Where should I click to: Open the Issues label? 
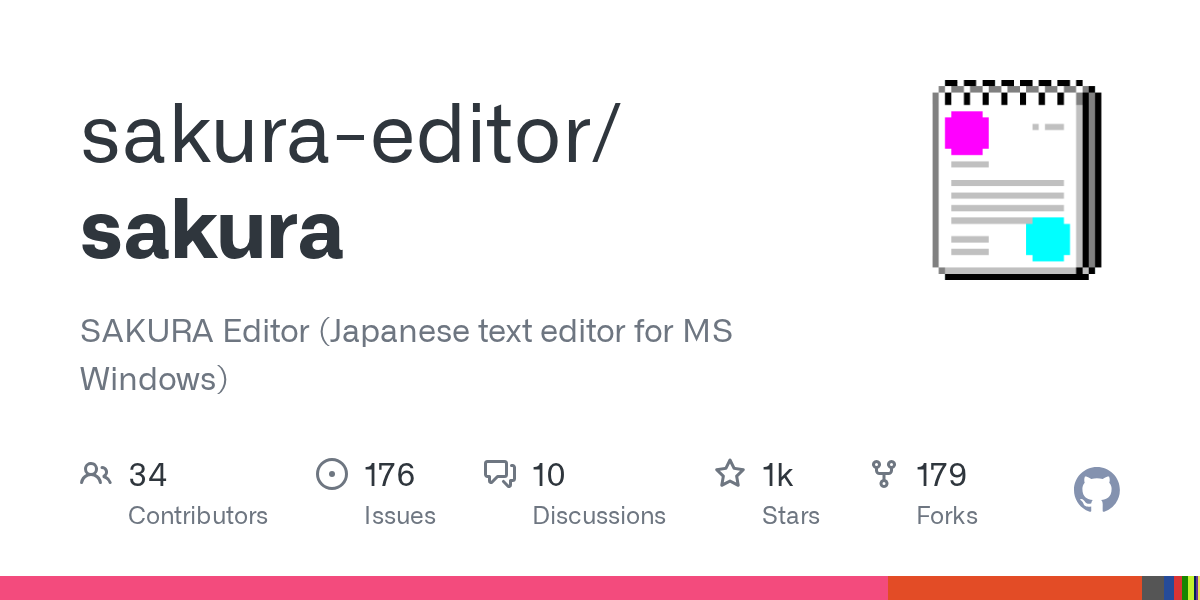399,516
